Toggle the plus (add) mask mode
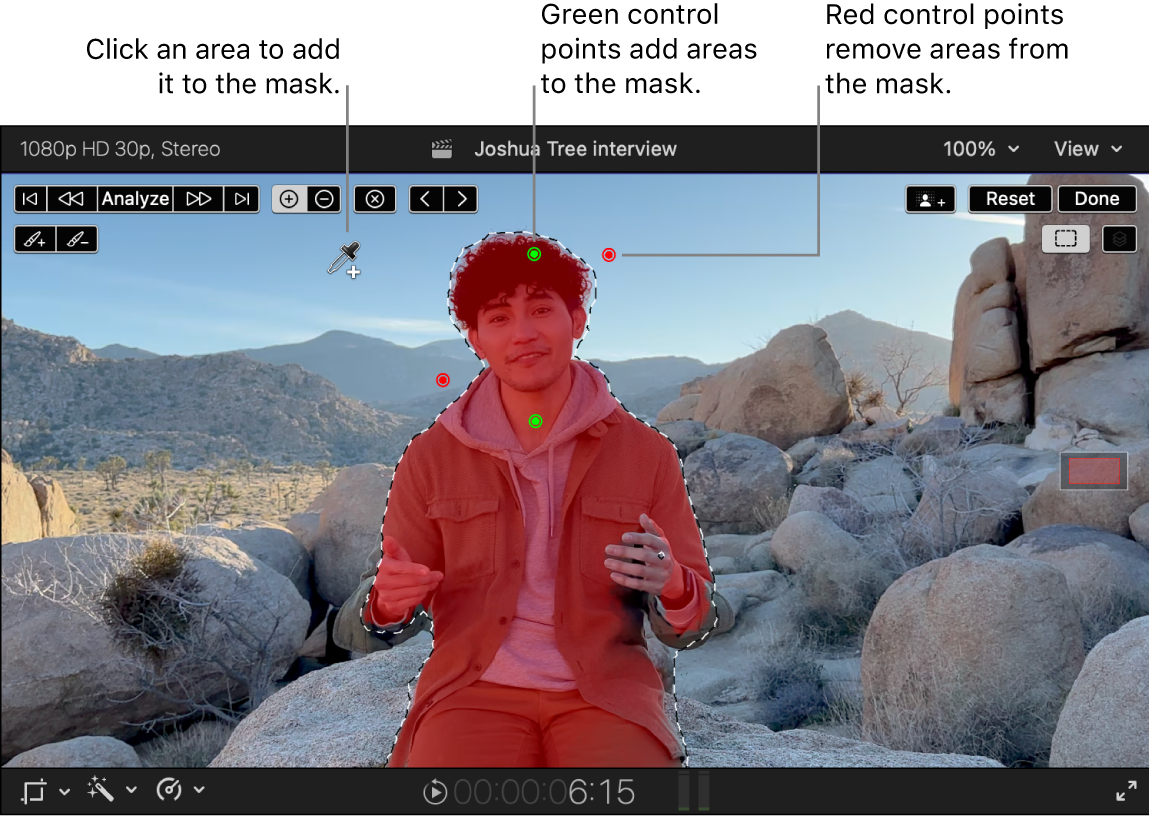The height and width of the screenshot is (818, 1150). [288, 198]
